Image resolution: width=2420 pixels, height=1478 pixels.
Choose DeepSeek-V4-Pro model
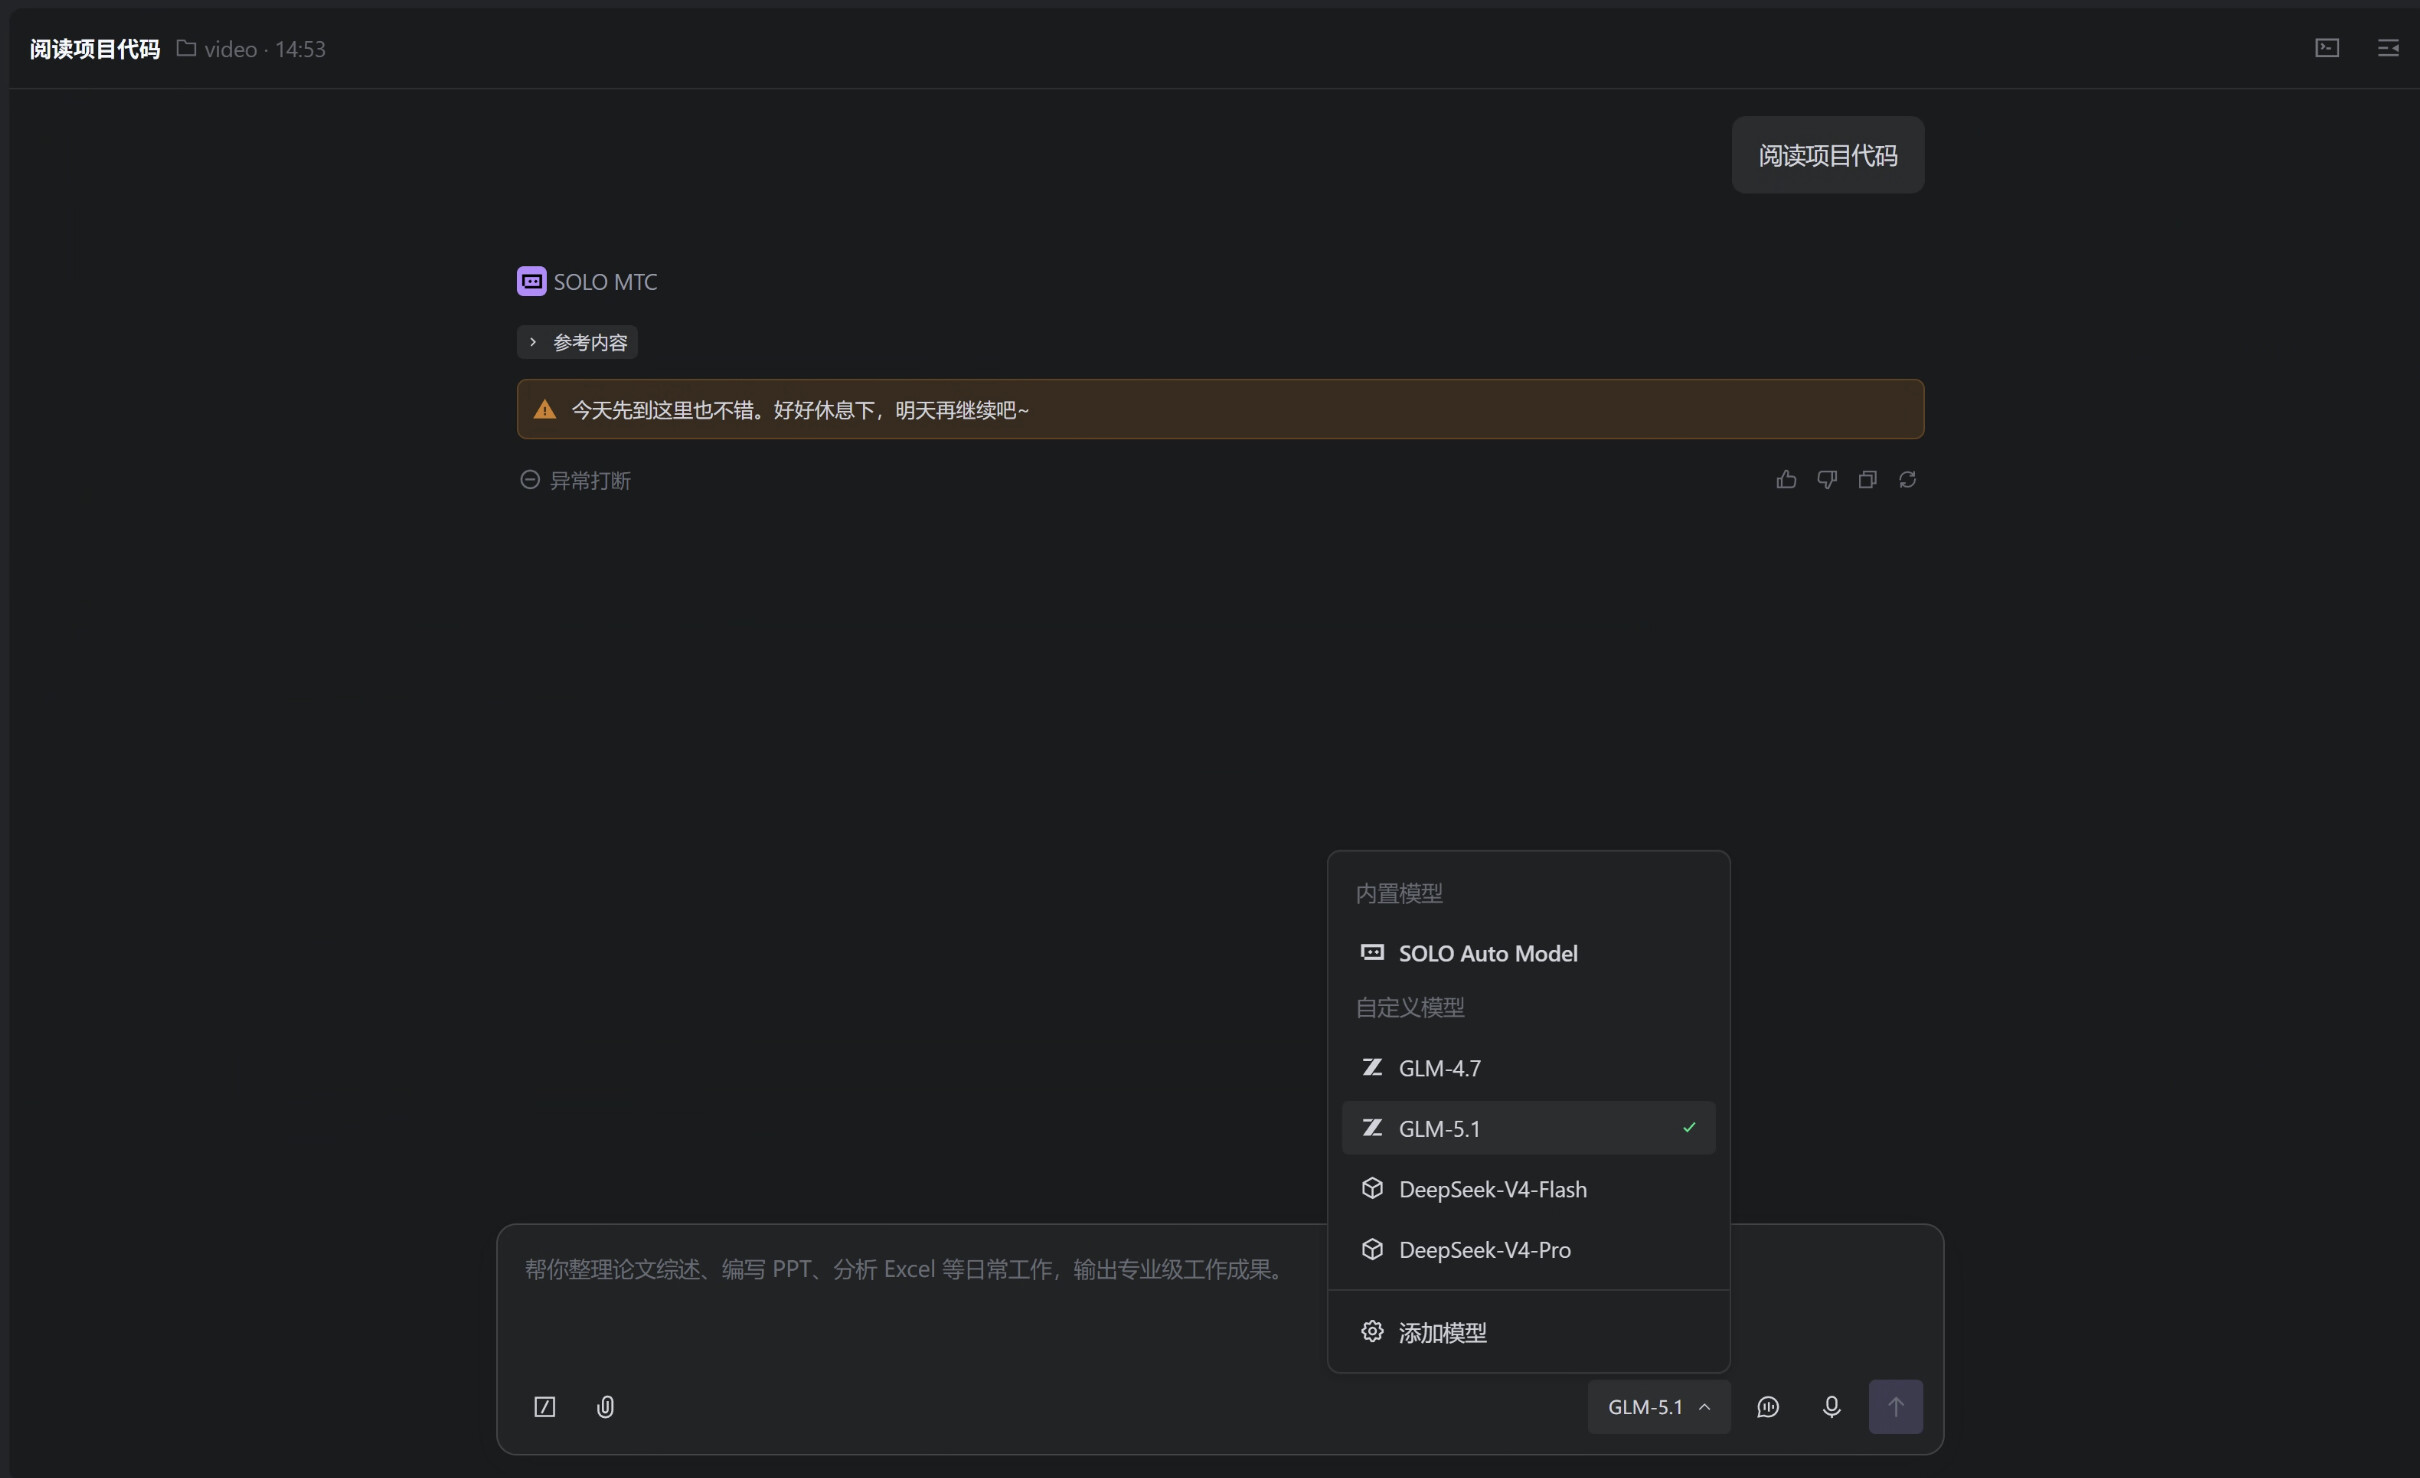(1528, 1250)
